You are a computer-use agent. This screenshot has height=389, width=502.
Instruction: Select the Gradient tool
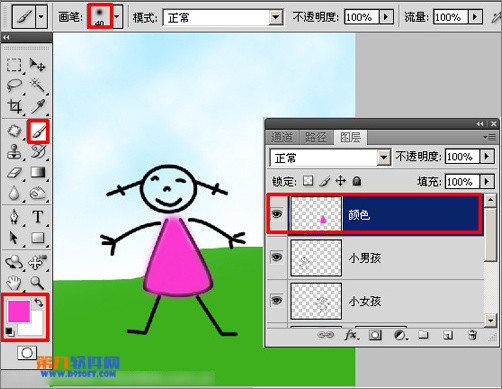[x=37, y=173]
